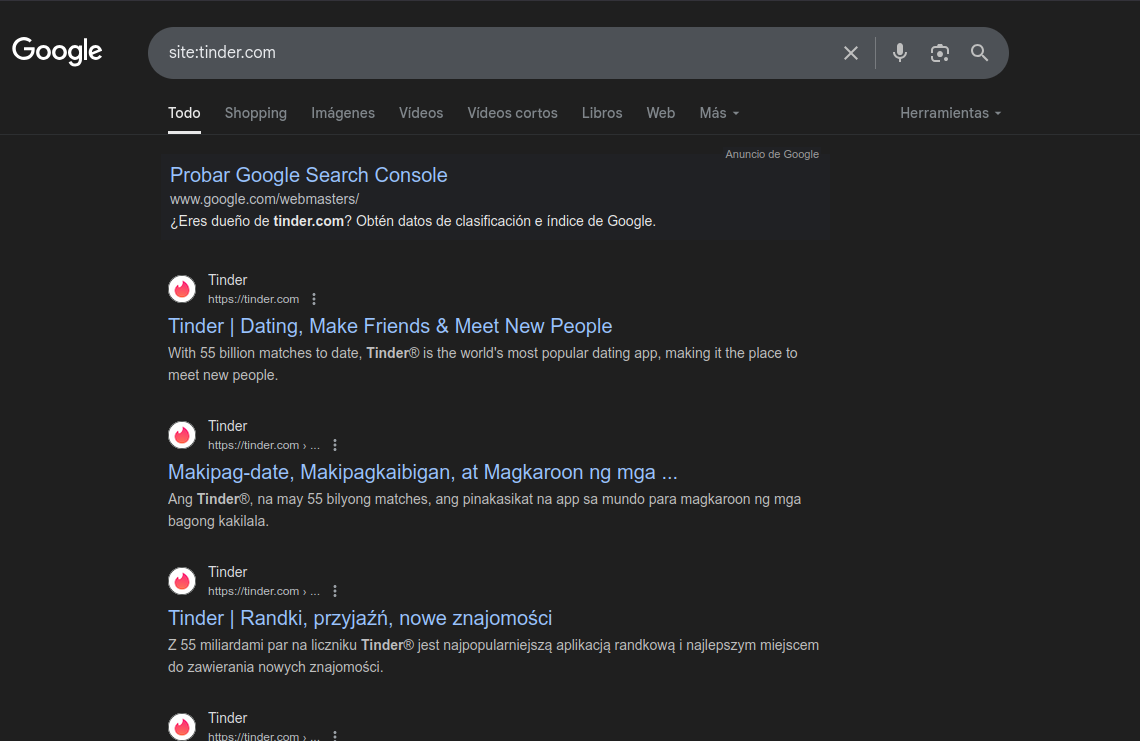Open the Vídeos cortos tab
Screen dimensions: 1140x741
click(x=513, y=113)
